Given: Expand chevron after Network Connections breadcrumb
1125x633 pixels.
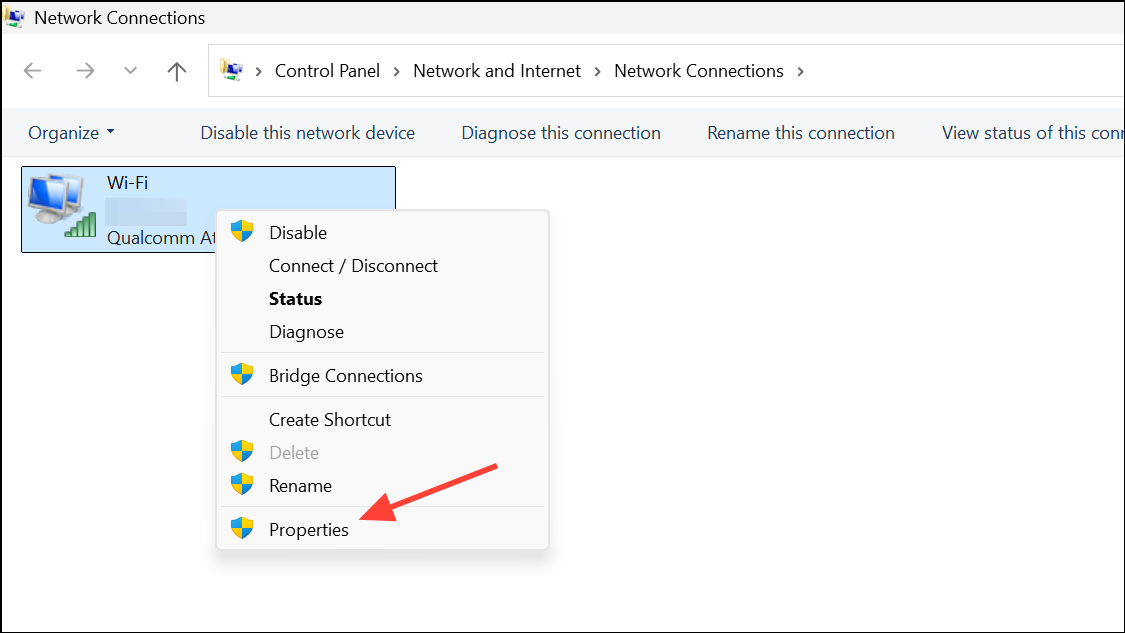Looking at the screenshot, I should coord(799,71).
